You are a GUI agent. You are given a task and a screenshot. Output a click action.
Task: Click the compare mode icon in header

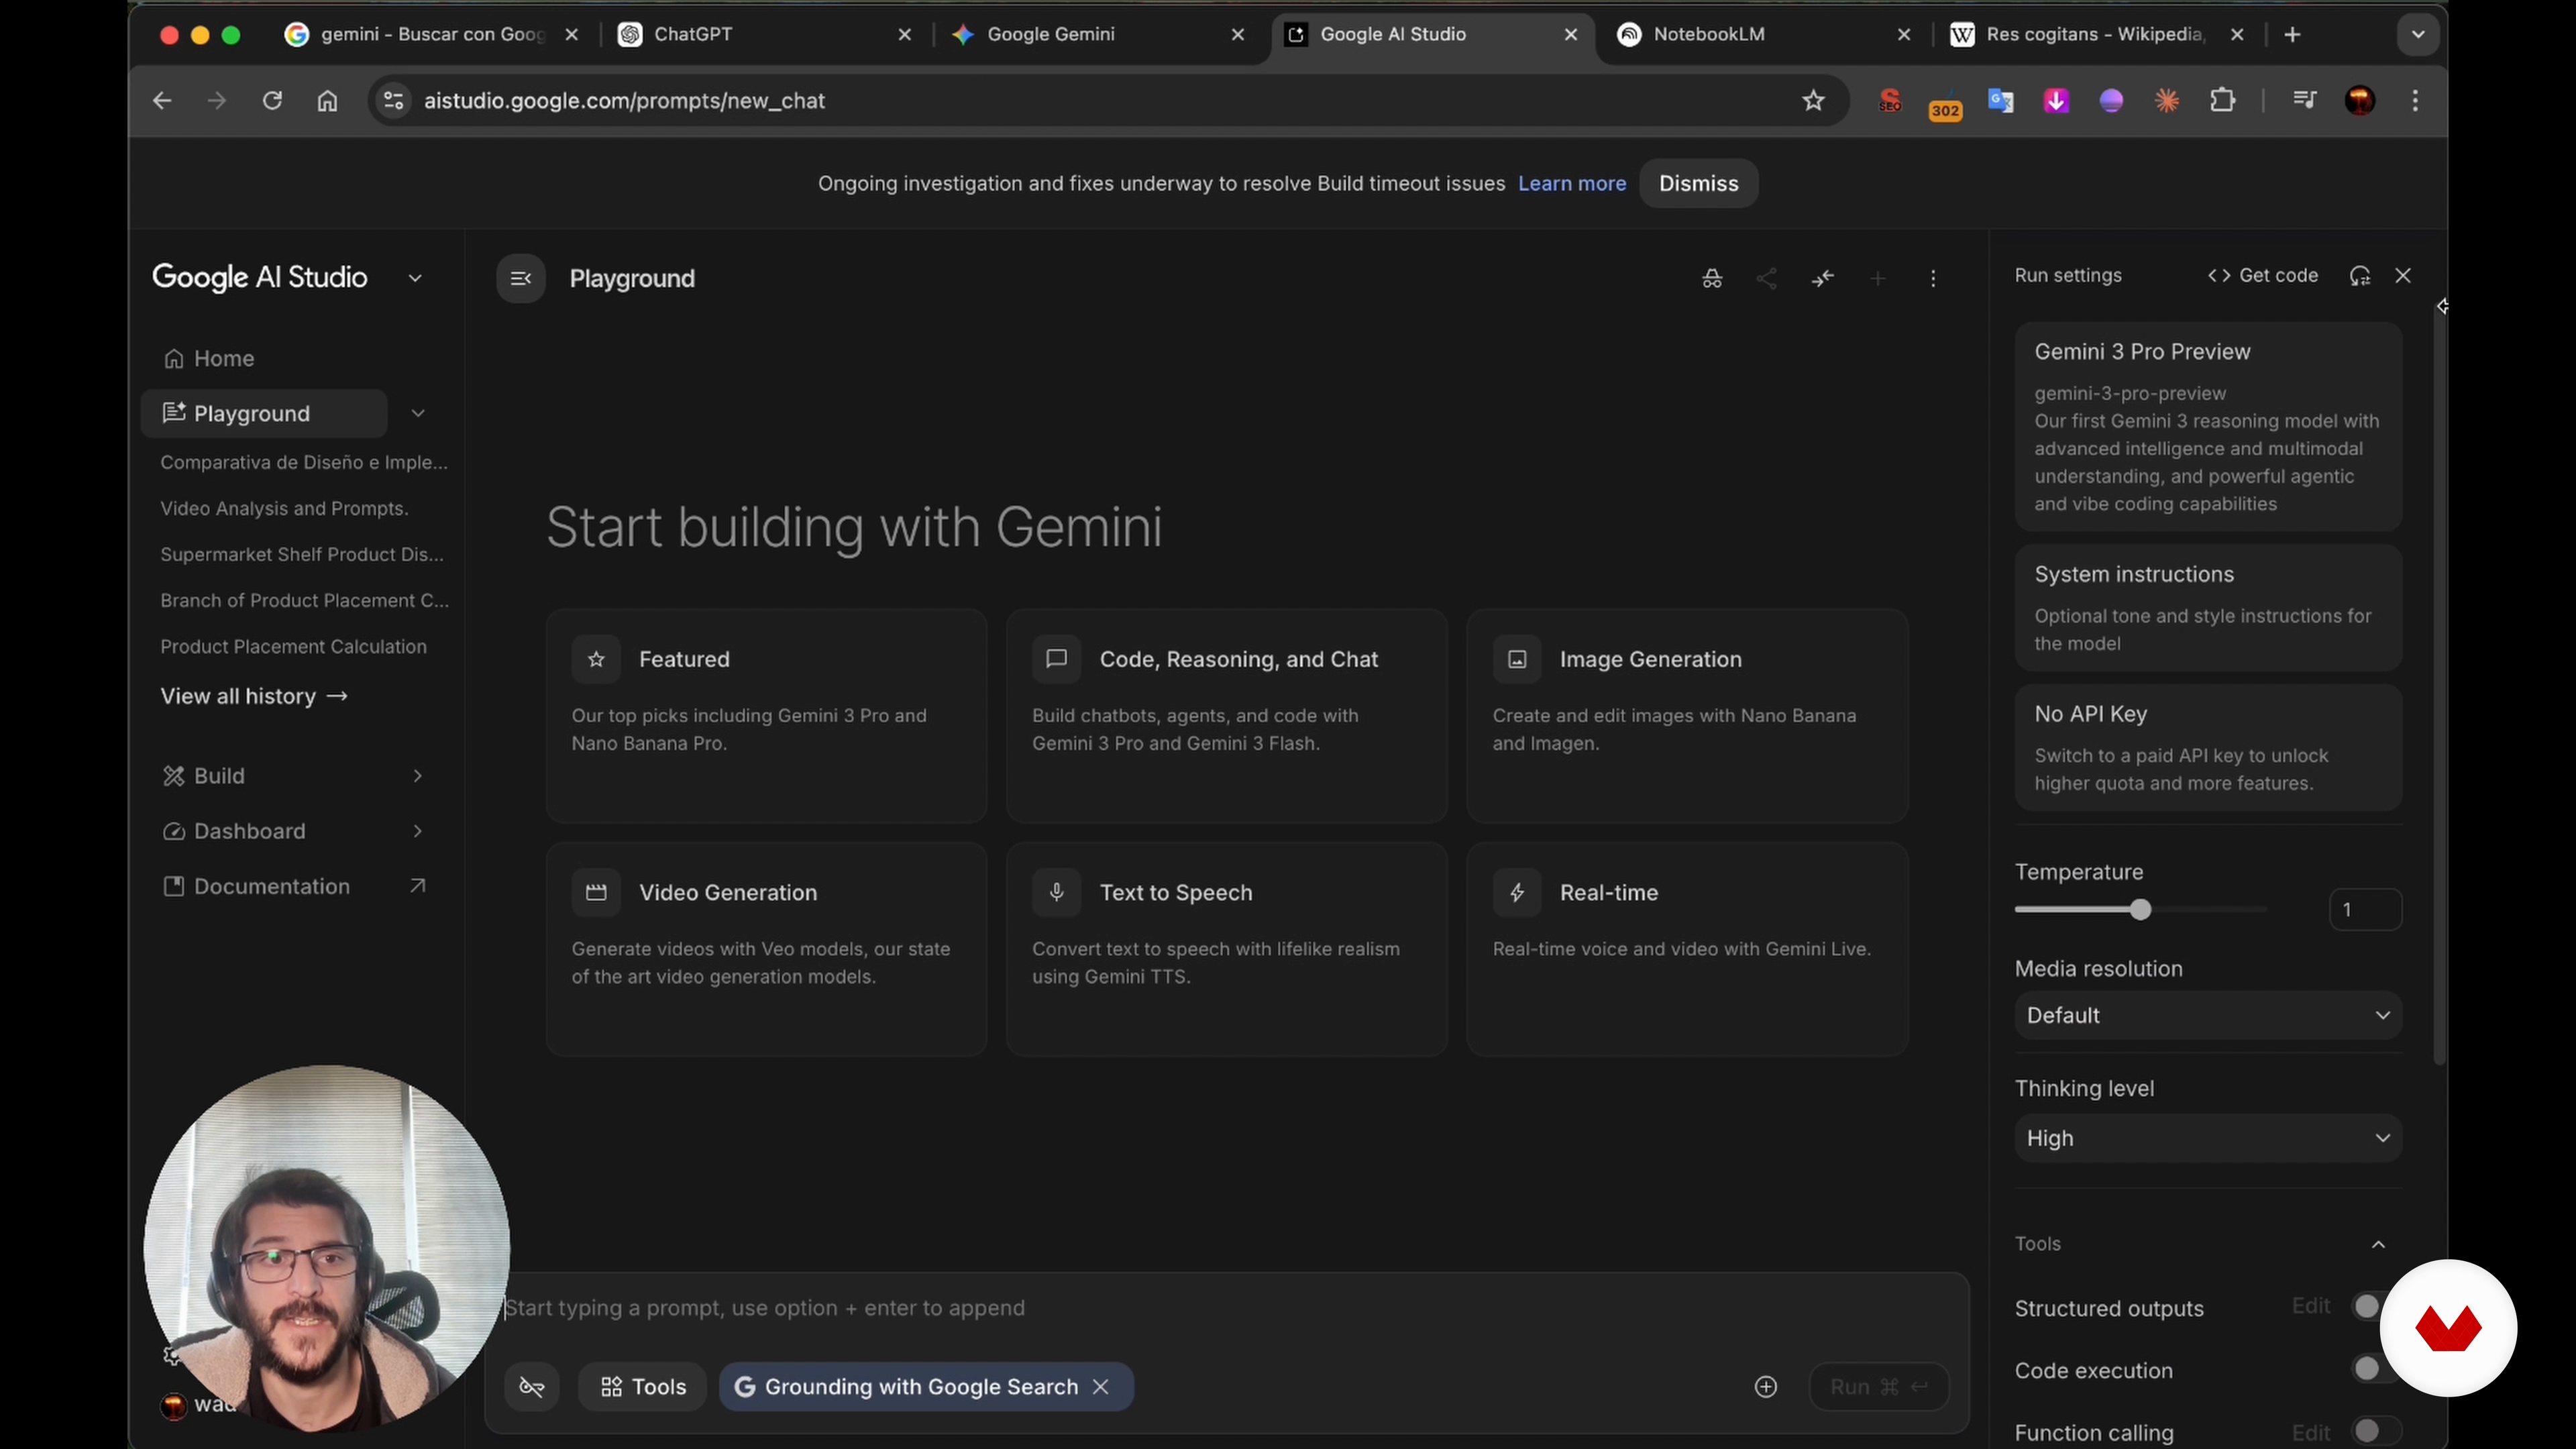(1823, 278)
